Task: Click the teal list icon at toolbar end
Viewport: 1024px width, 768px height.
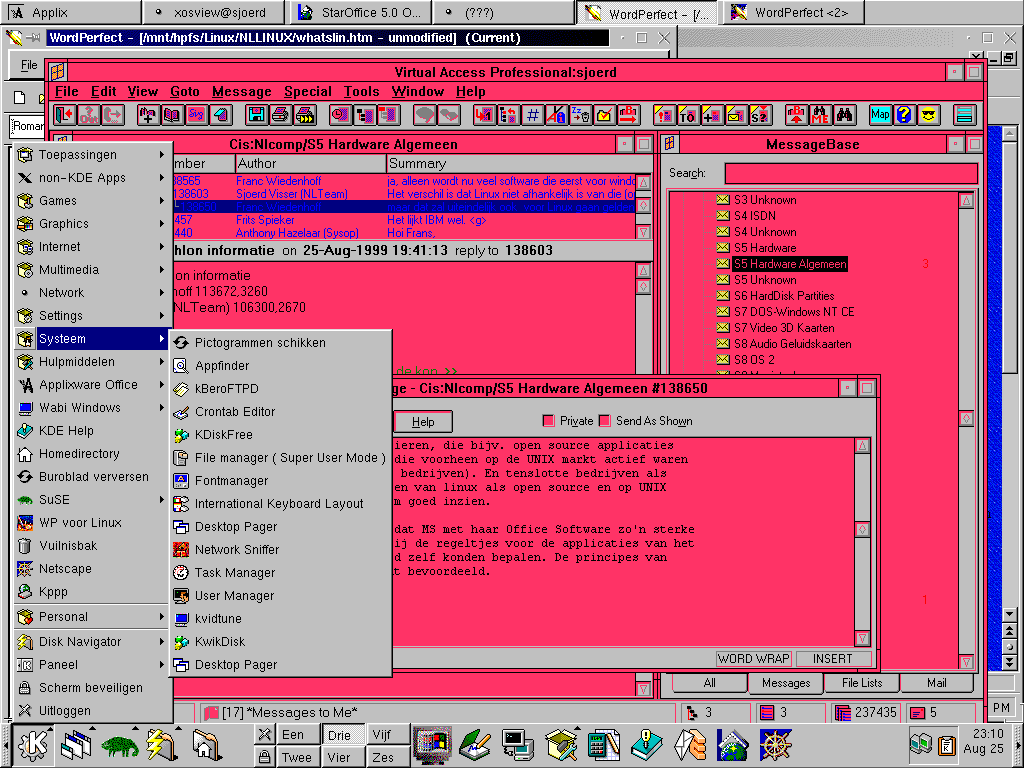Action: point(964,115)
